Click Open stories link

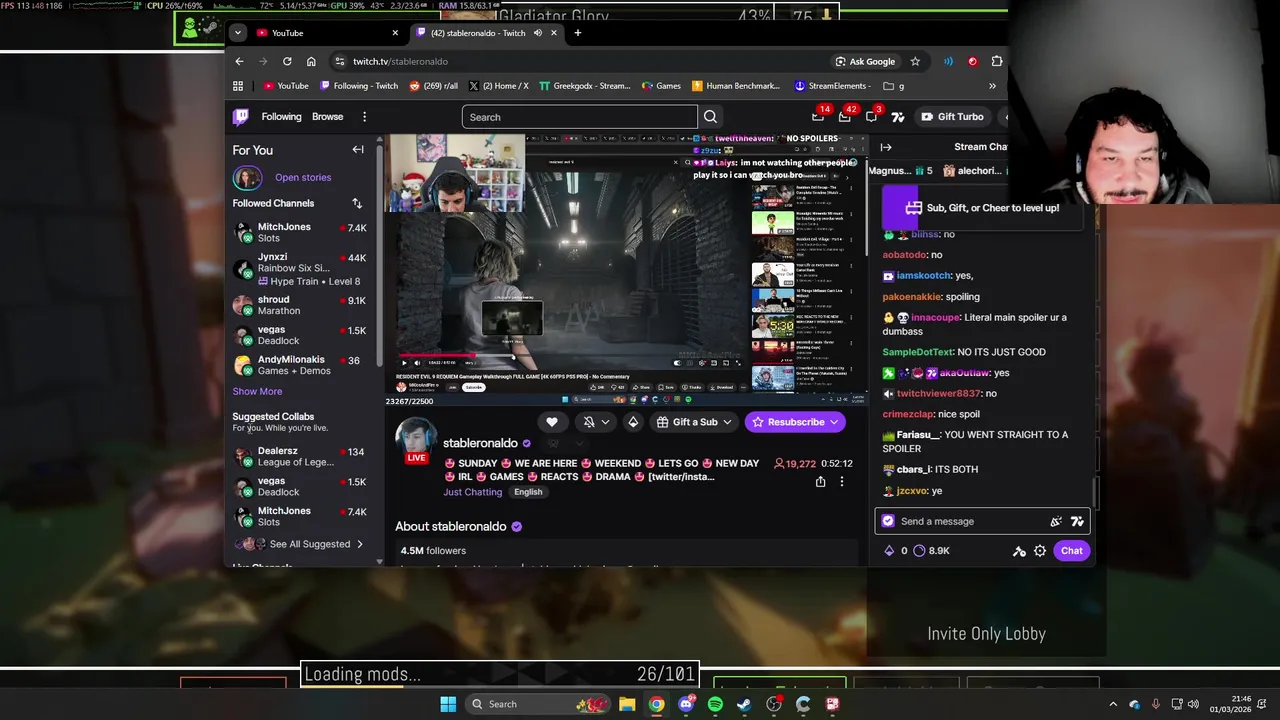pyautogui.click(x=303, y=178)
